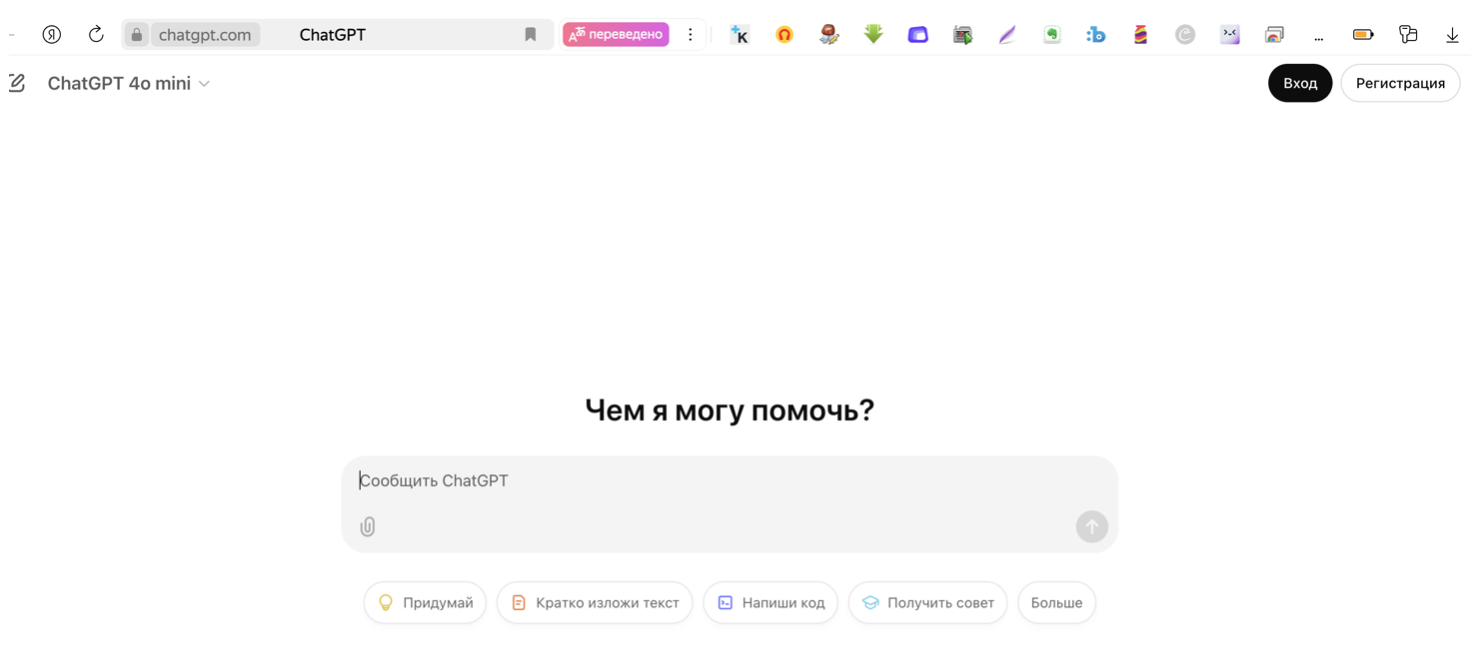Click the 'chatgpt.com' domain in address bar
1478x652 pixels.
pyautogui.click(x=205, y=35)
